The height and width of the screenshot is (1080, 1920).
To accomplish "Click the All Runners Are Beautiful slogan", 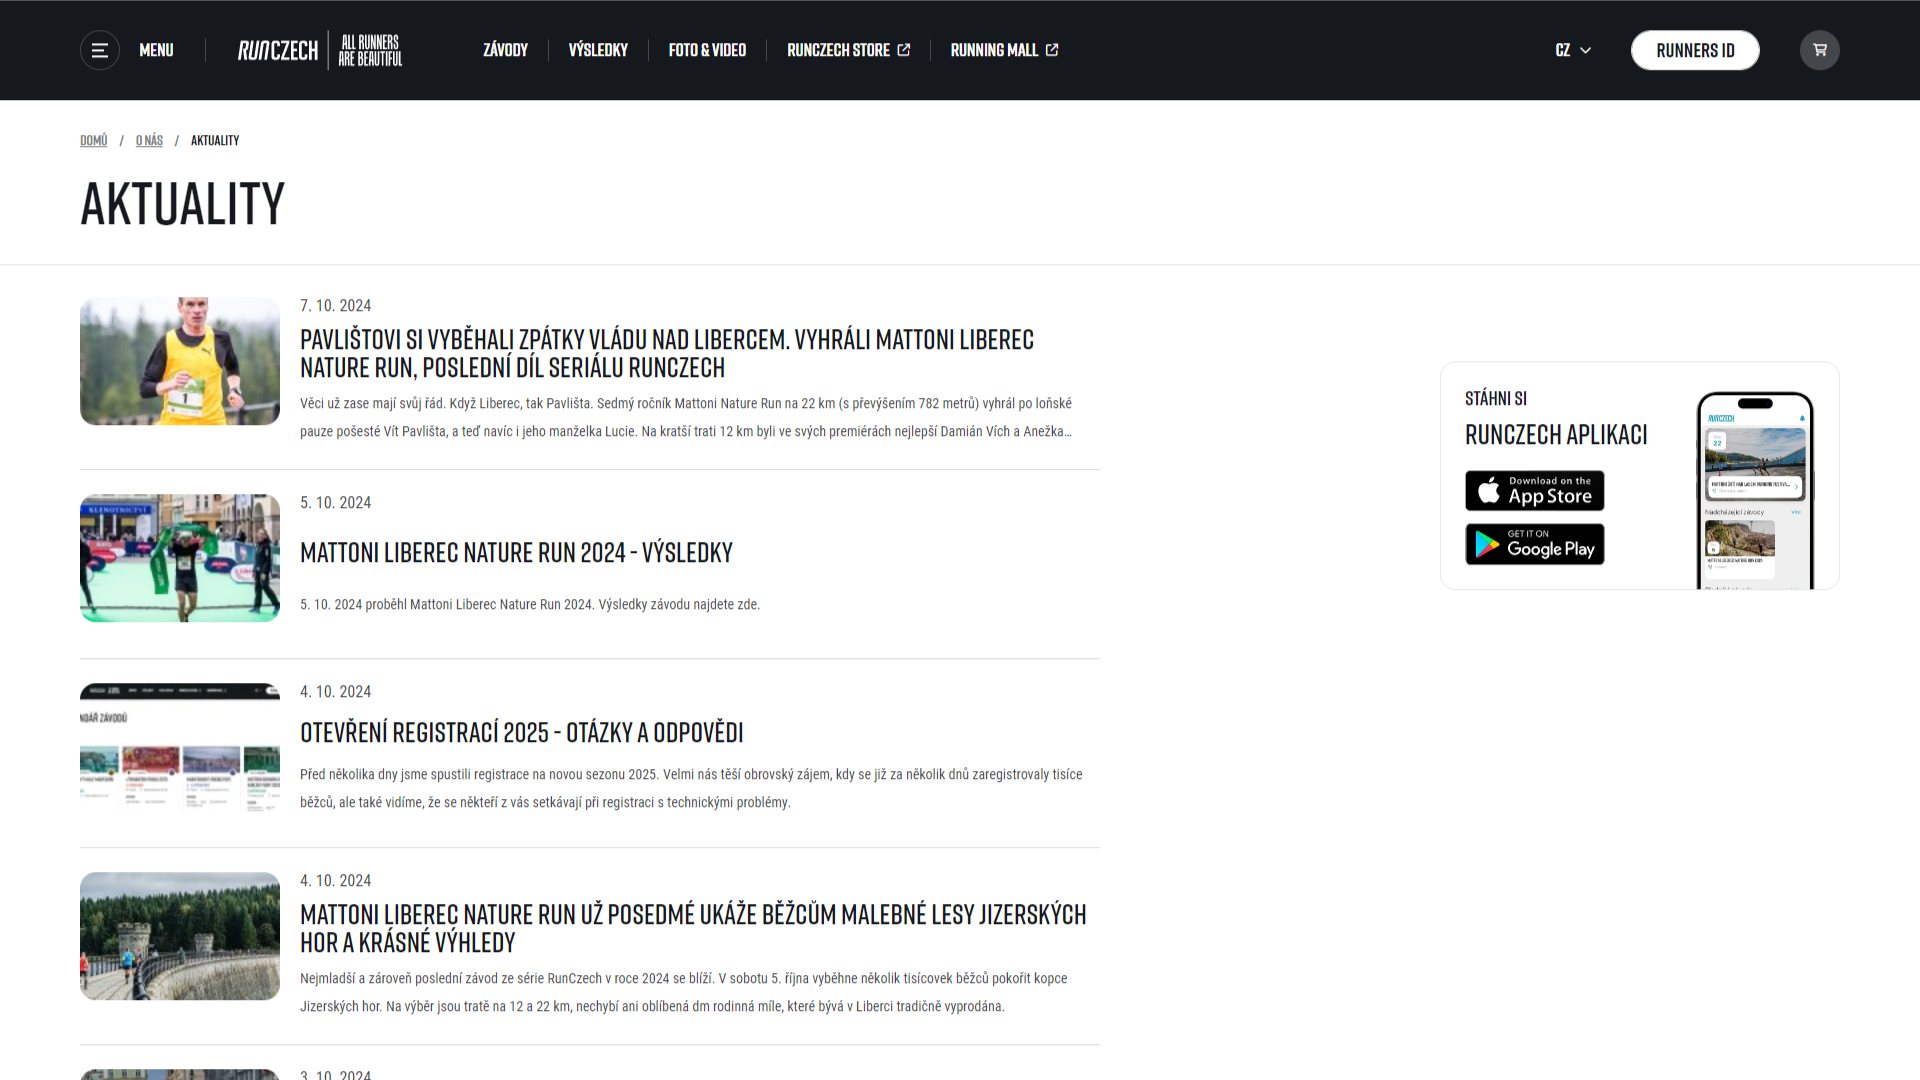I will [370, 50].
